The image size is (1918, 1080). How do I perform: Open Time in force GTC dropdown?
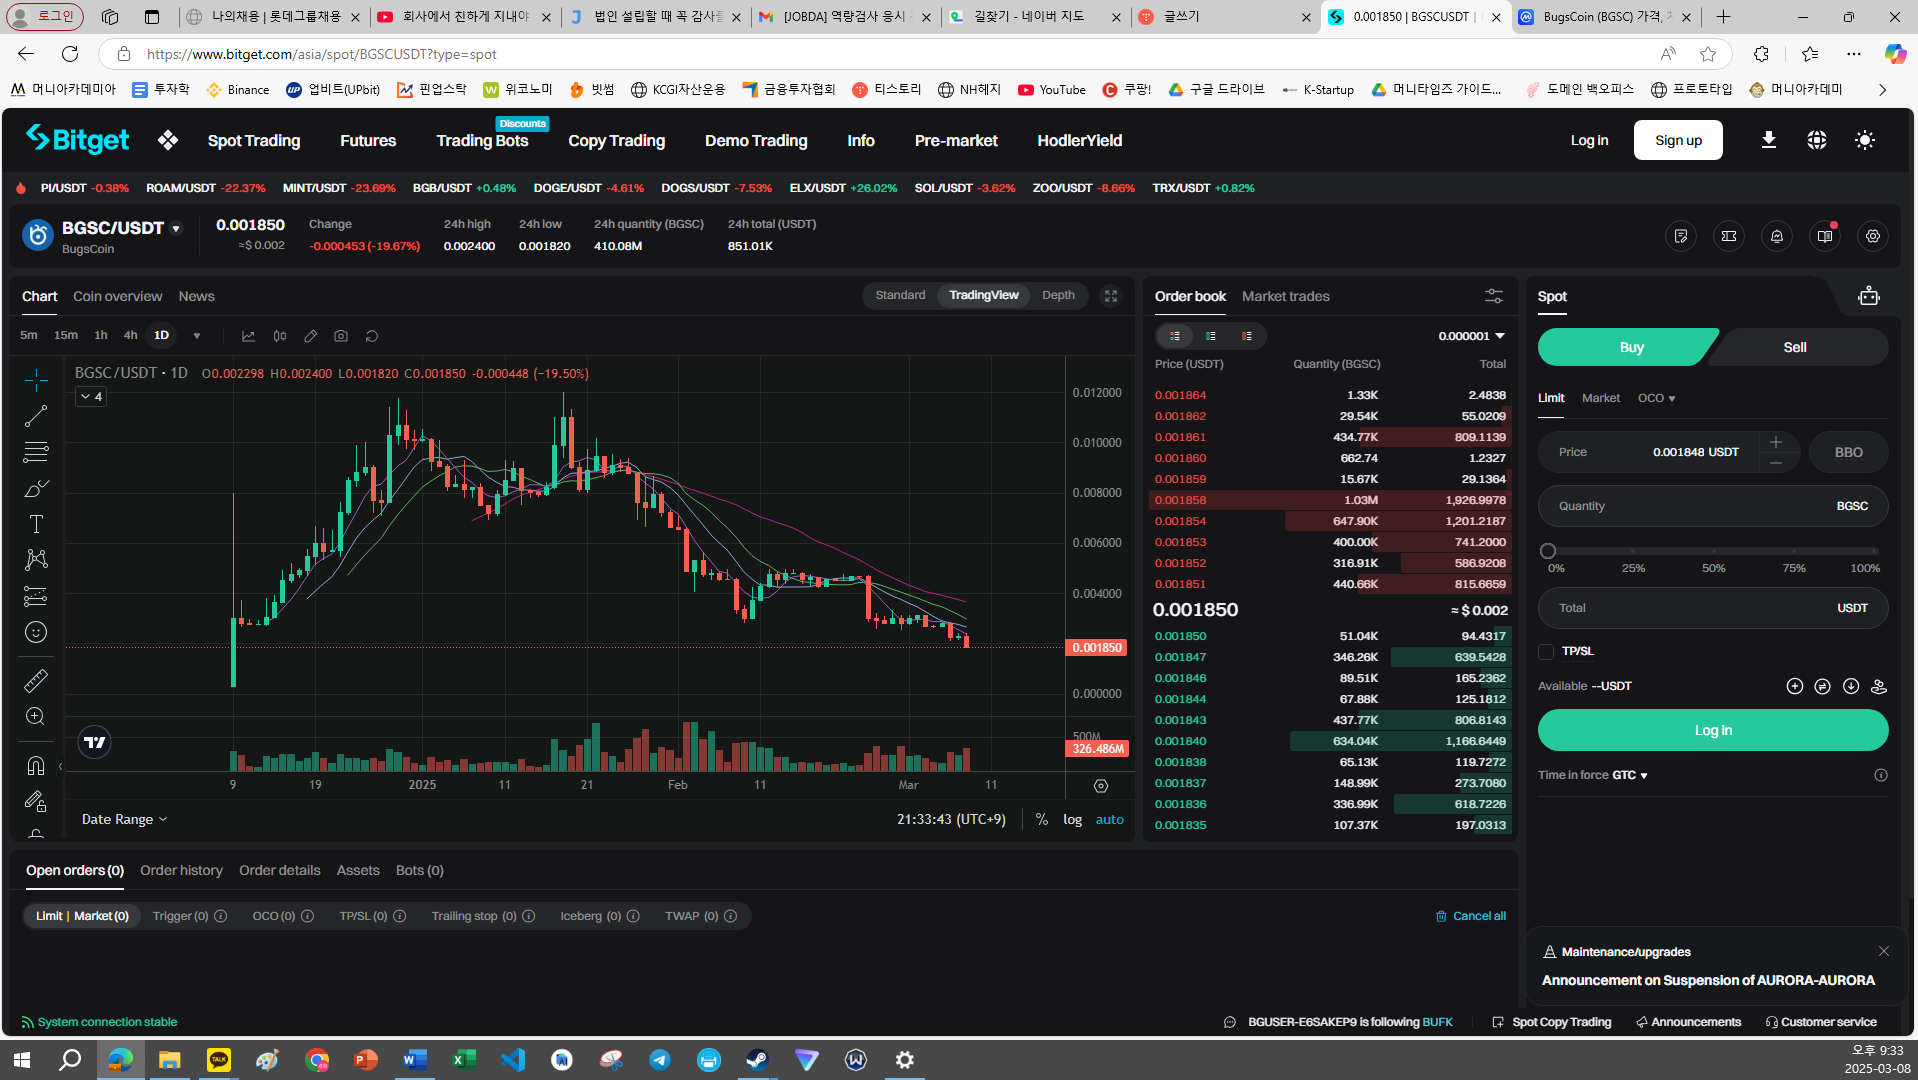click(1629, 775)
